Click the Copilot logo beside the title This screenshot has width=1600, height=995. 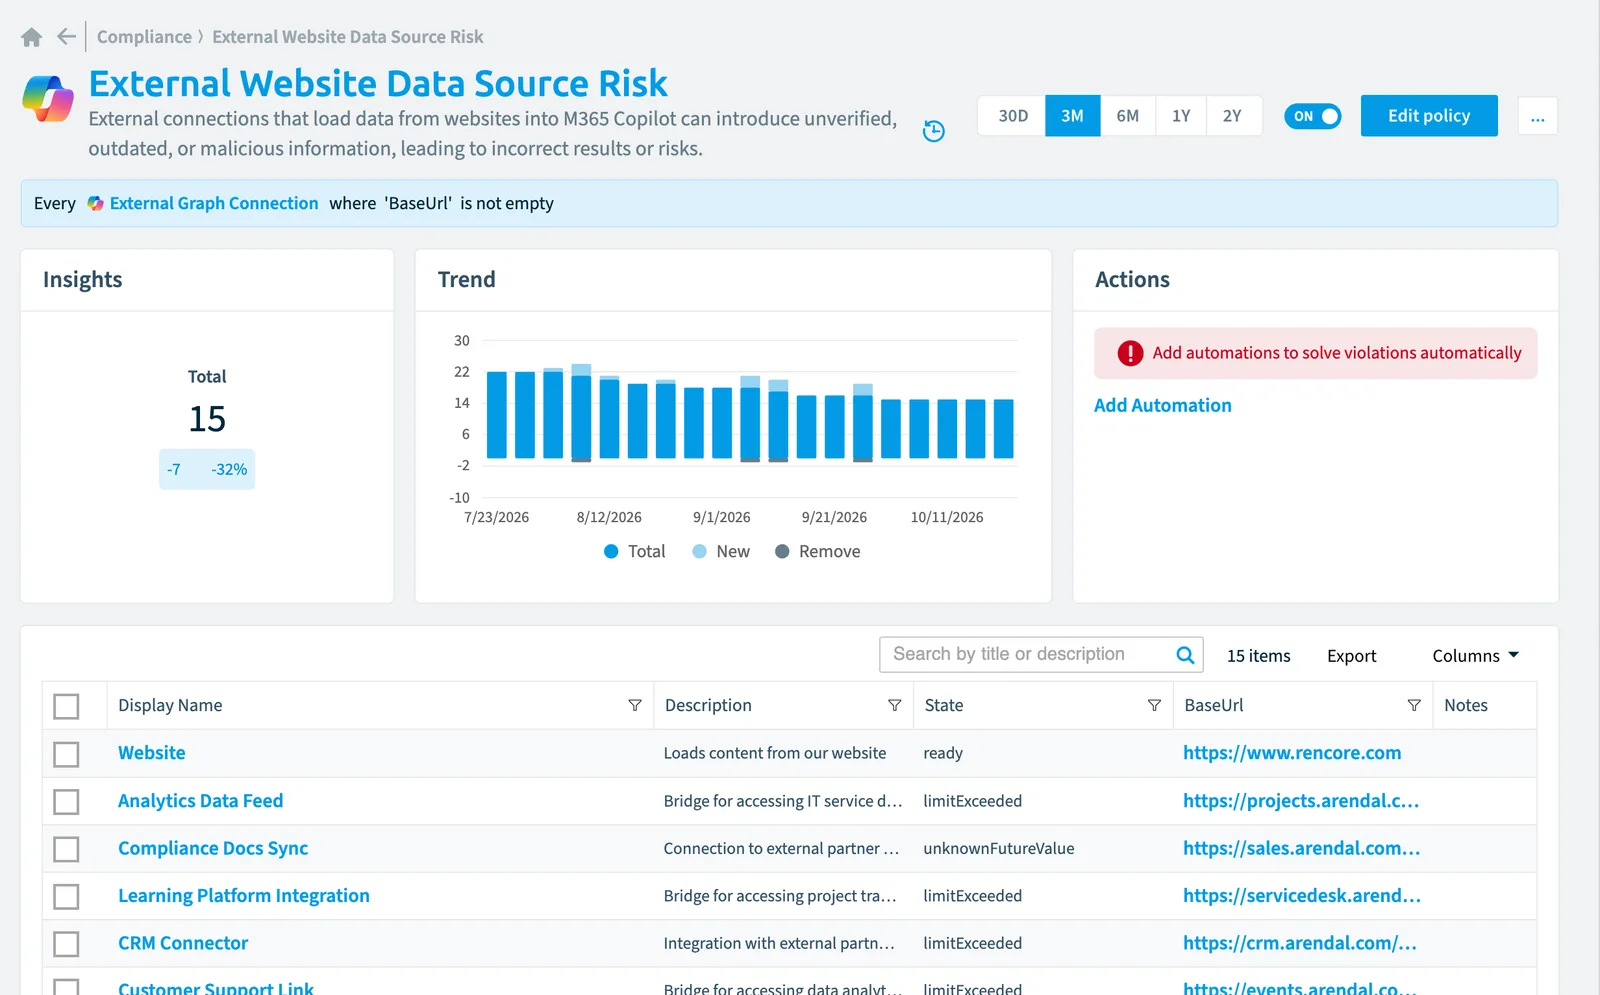48,98
